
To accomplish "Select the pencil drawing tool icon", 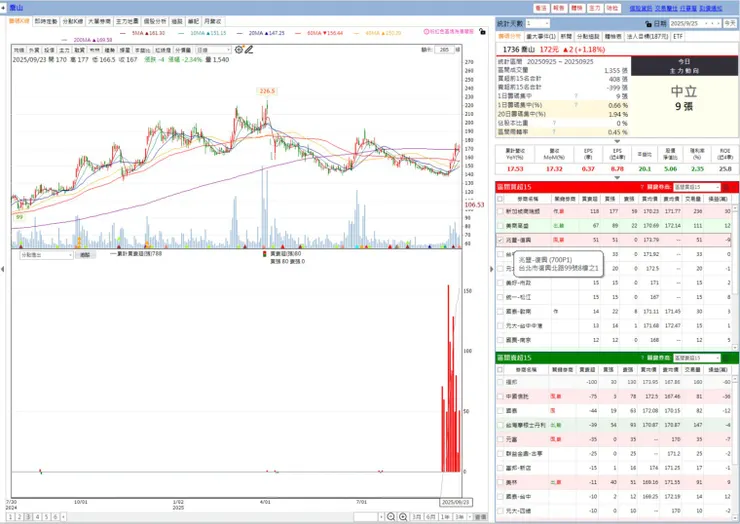I will click(249, 50).
